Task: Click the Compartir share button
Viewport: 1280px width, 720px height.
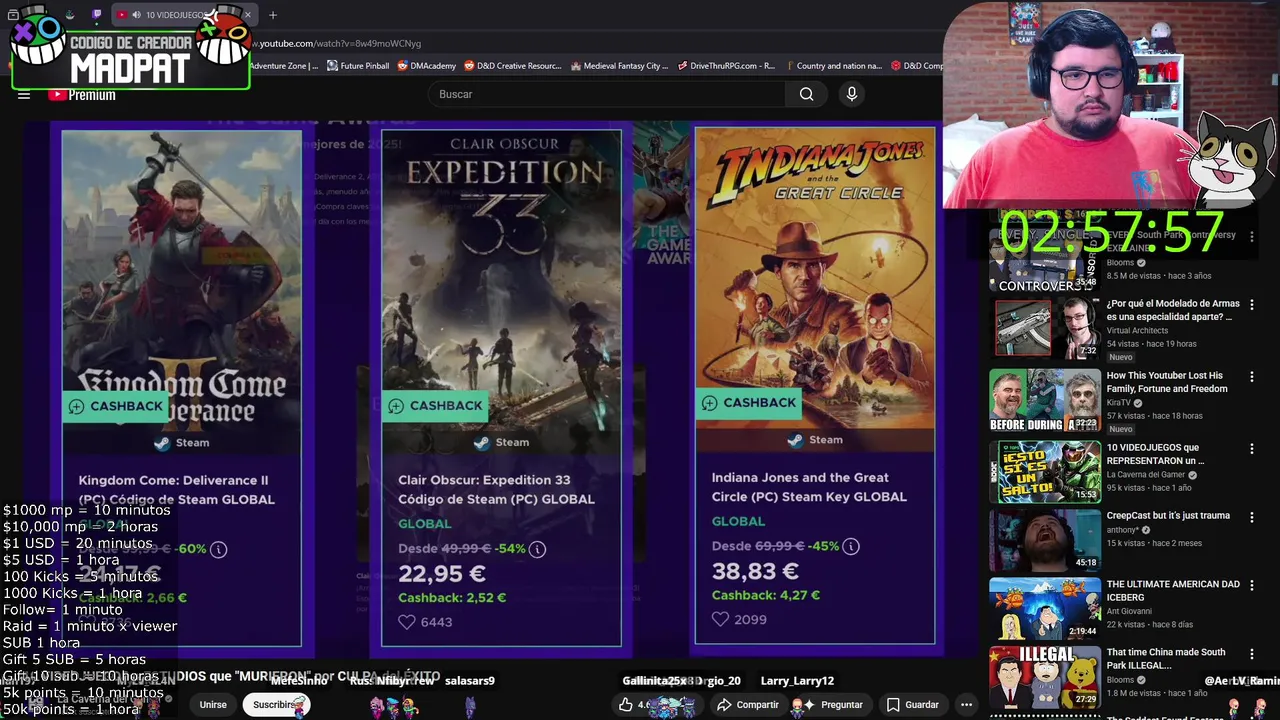Action: point(747,705)
